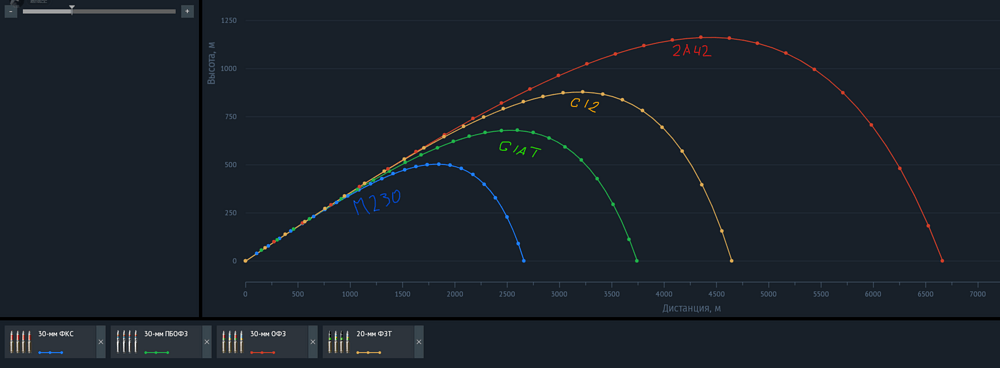1000x368 pixels.
Task: Click the green curve's ground impact point
Action: point(636,261)
